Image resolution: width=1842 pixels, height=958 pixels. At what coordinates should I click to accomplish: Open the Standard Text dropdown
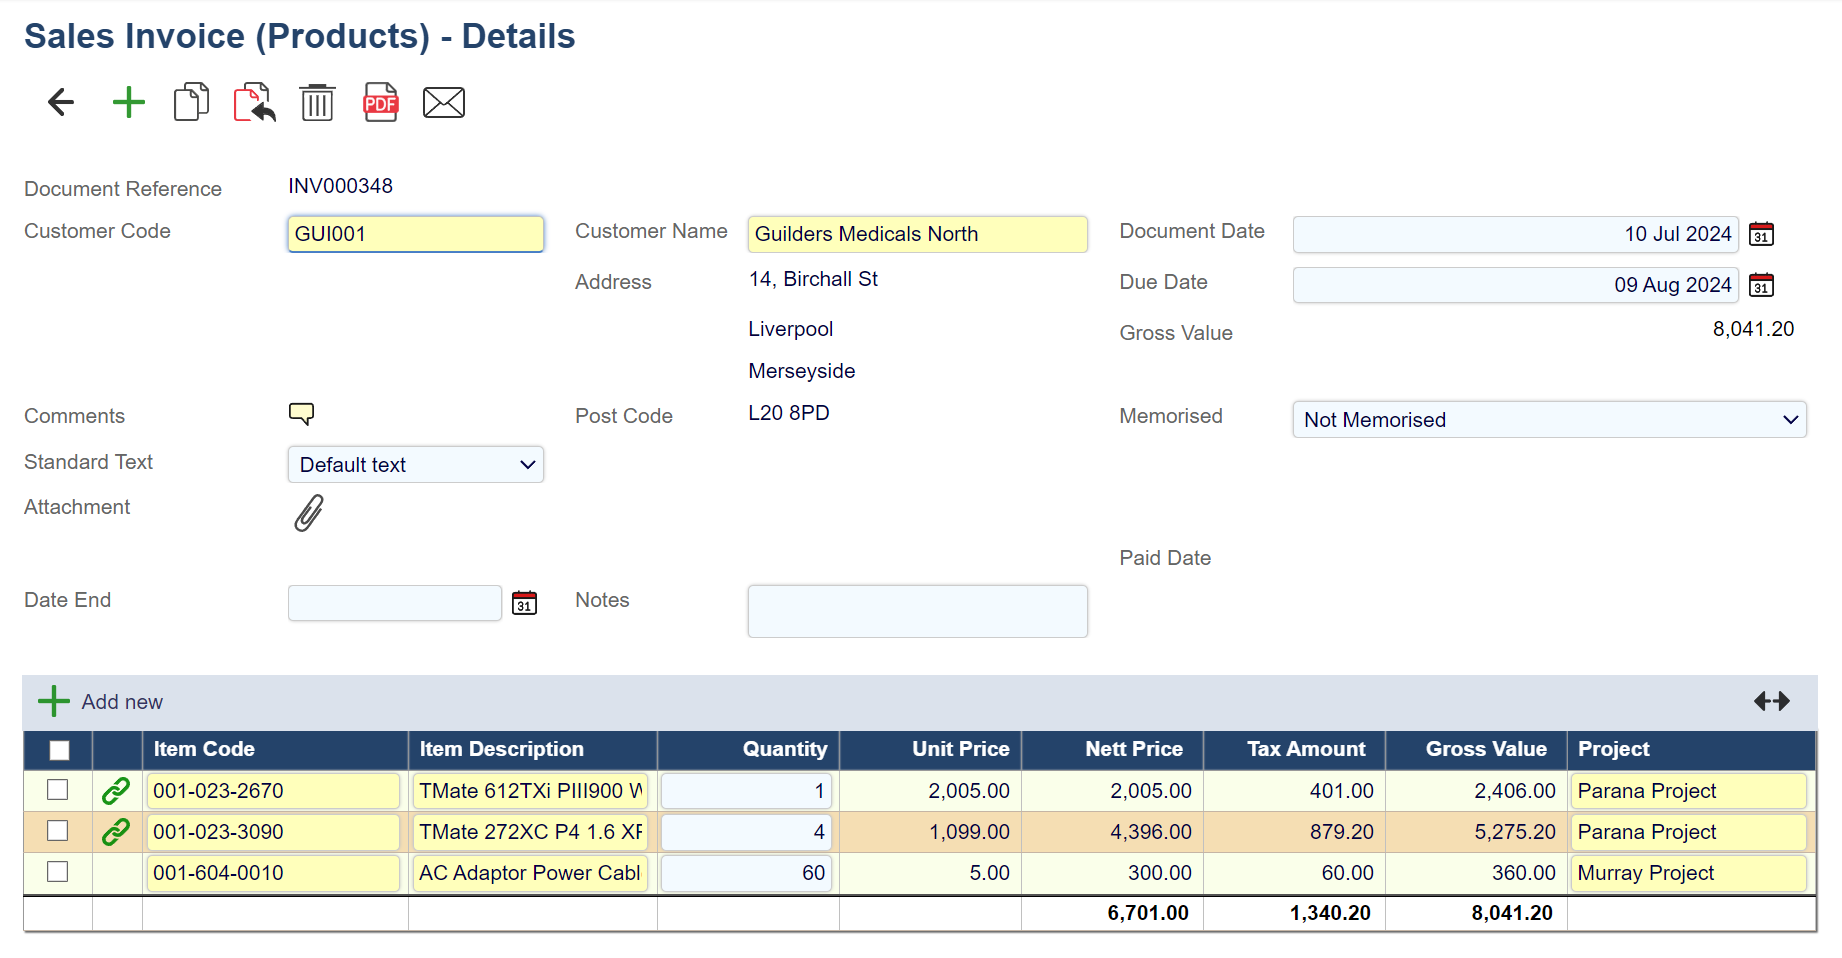[x=415, y=465]
